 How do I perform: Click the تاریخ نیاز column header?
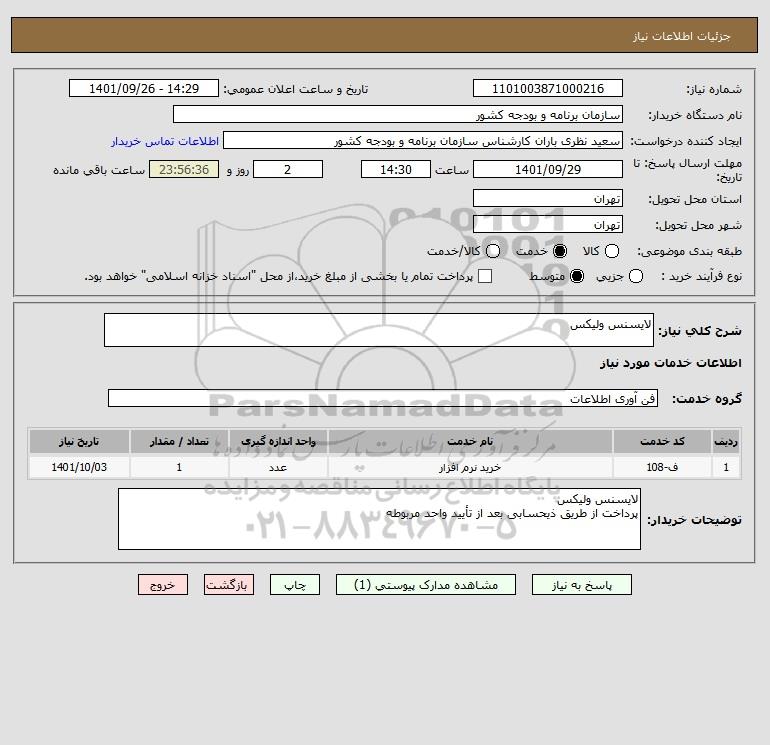coord(79,441)
